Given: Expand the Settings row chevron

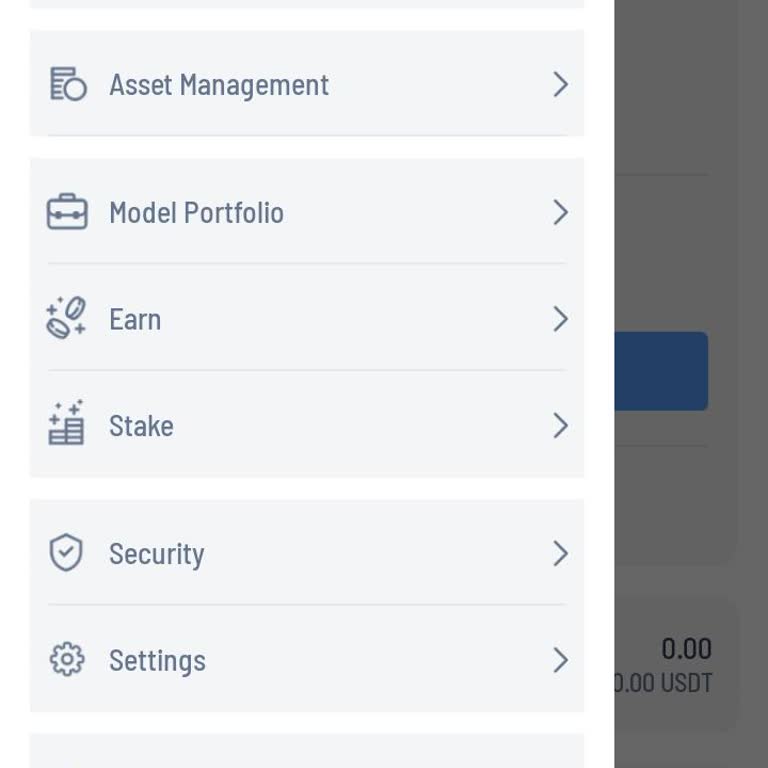Looking at the screenshot, I should point(560,660).
